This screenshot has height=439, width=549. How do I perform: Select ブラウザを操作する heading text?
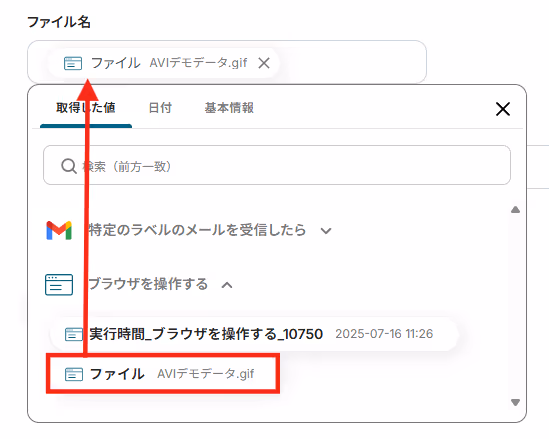pos(148,284)
